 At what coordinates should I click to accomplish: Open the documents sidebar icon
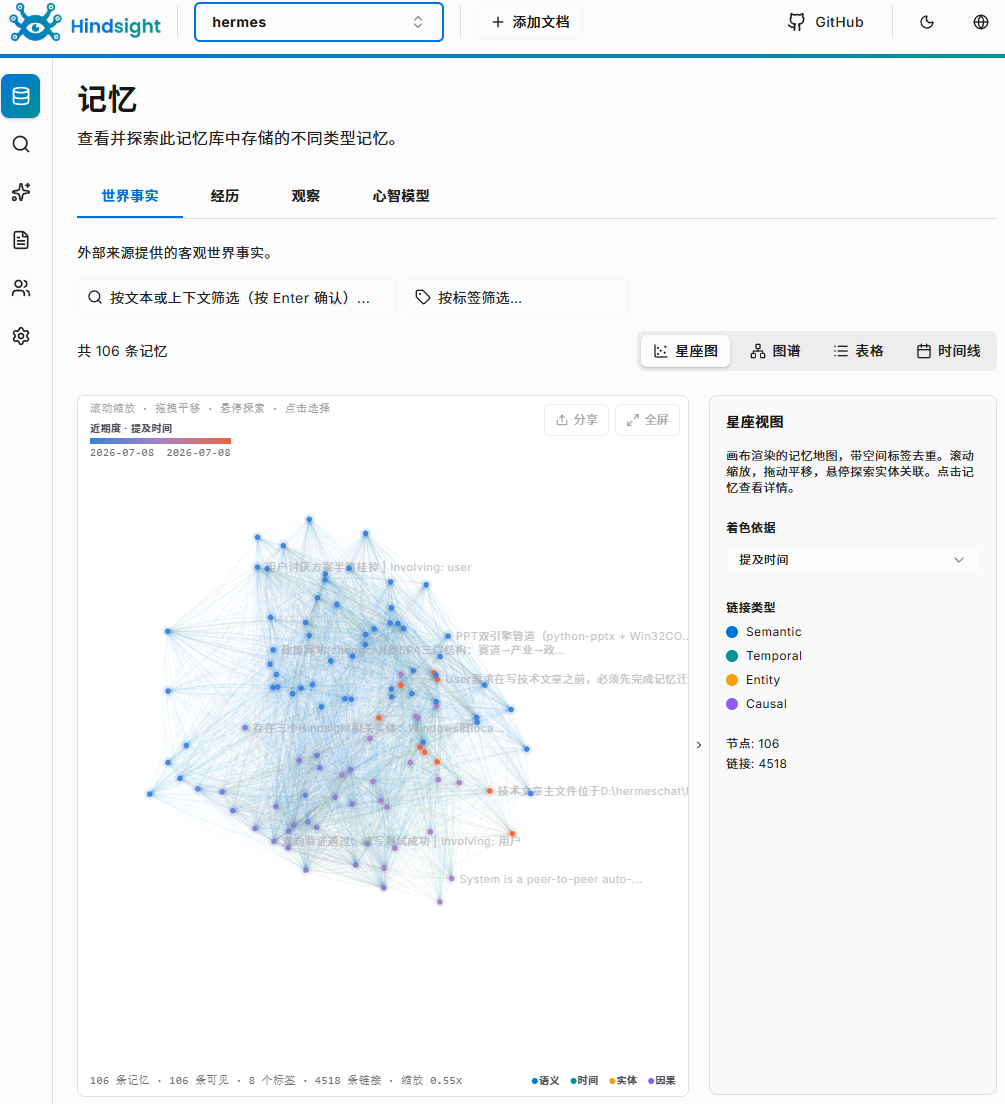tap(21, 240)
